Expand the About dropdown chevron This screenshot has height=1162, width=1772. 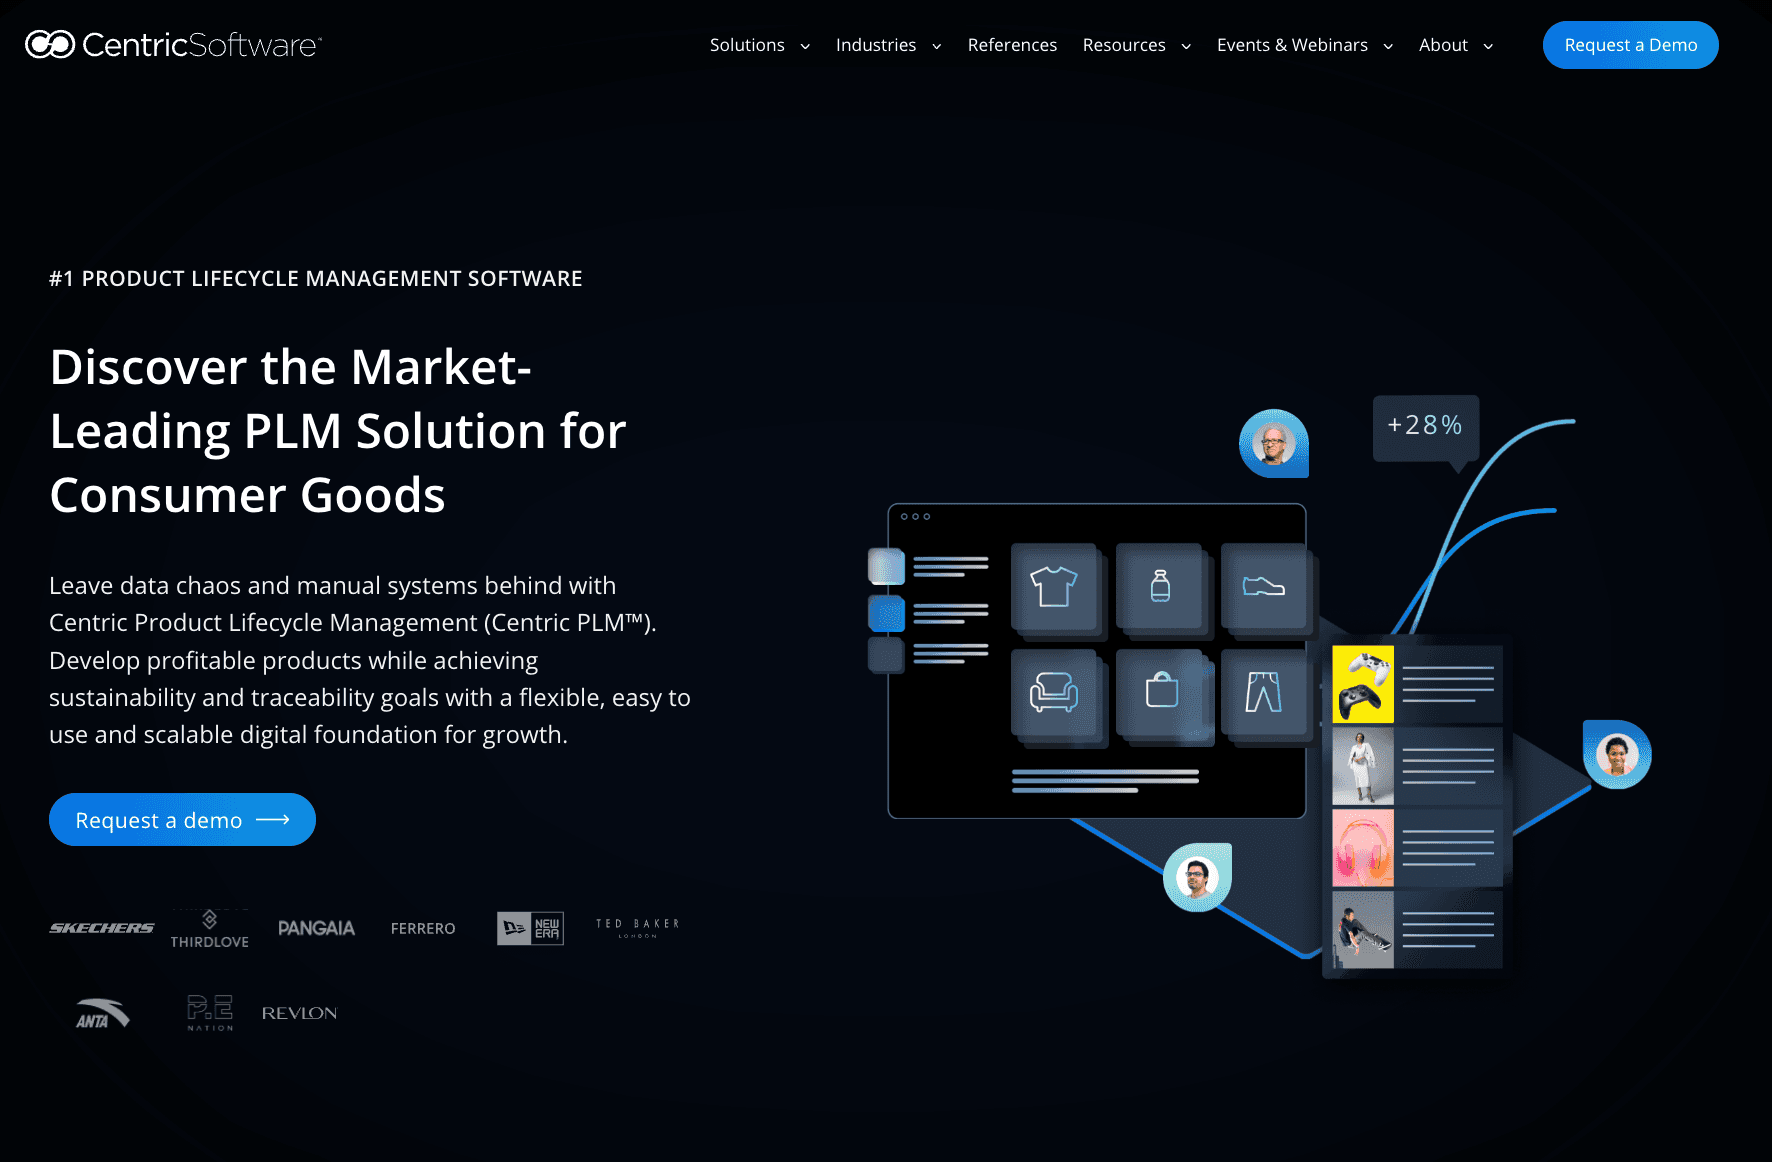click(1488, 46)
